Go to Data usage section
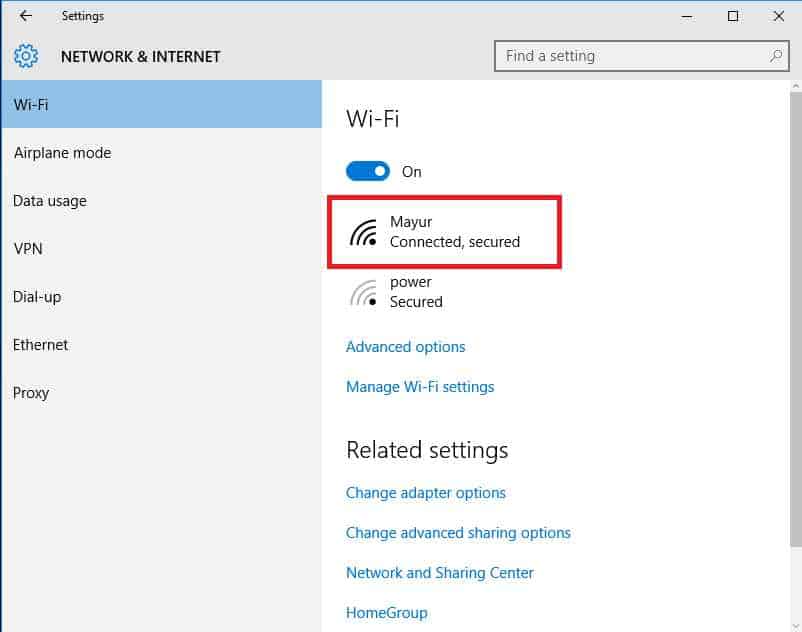This screenshot has height=632, width=802. click(x=50, y=201)
